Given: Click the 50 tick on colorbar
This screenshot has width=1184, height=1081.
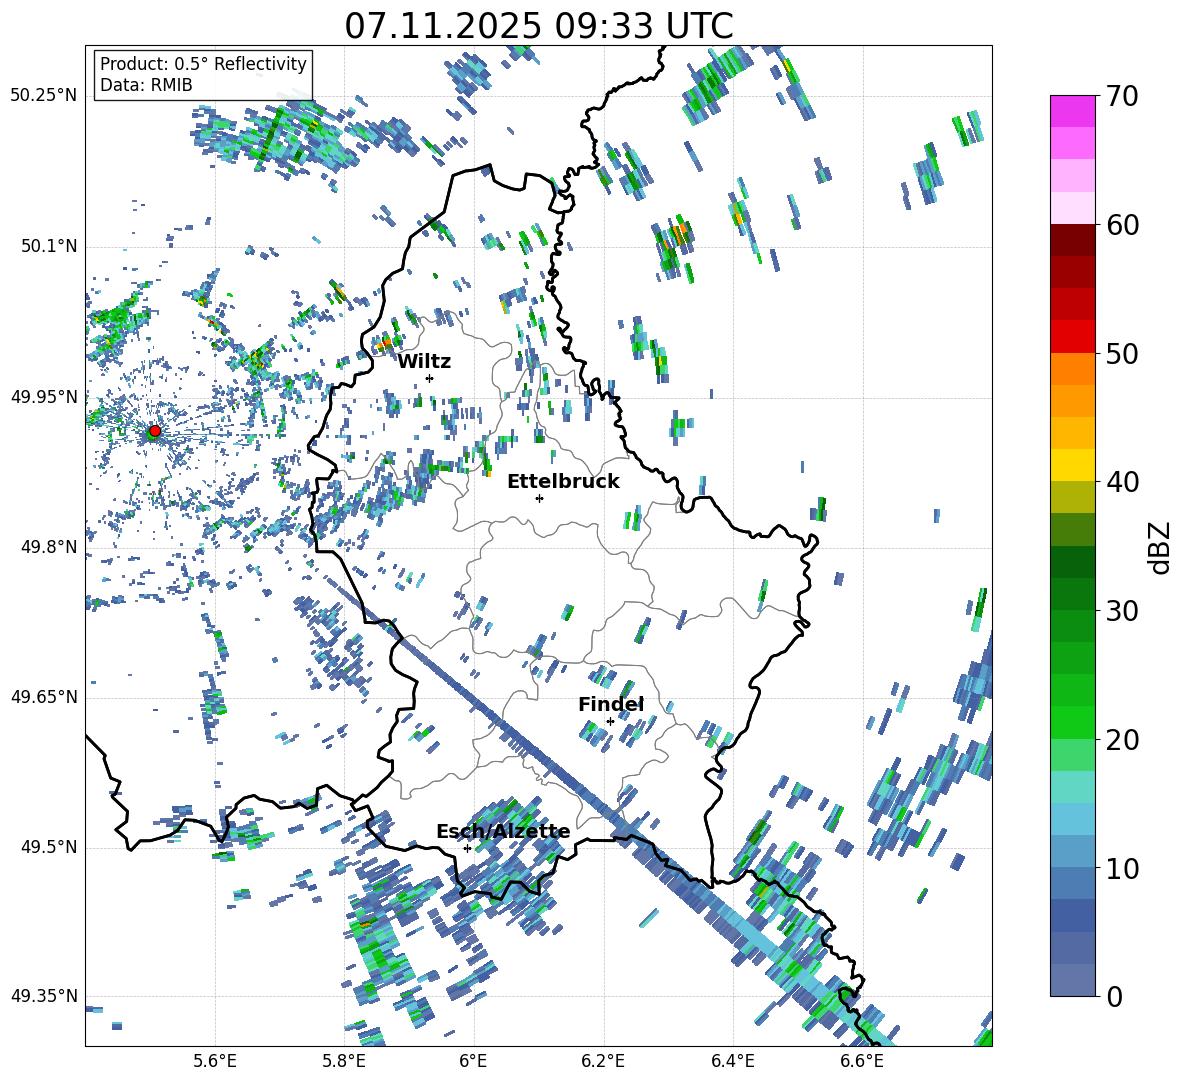Looking at the screenshot, I should click(x=1122, y=354).
